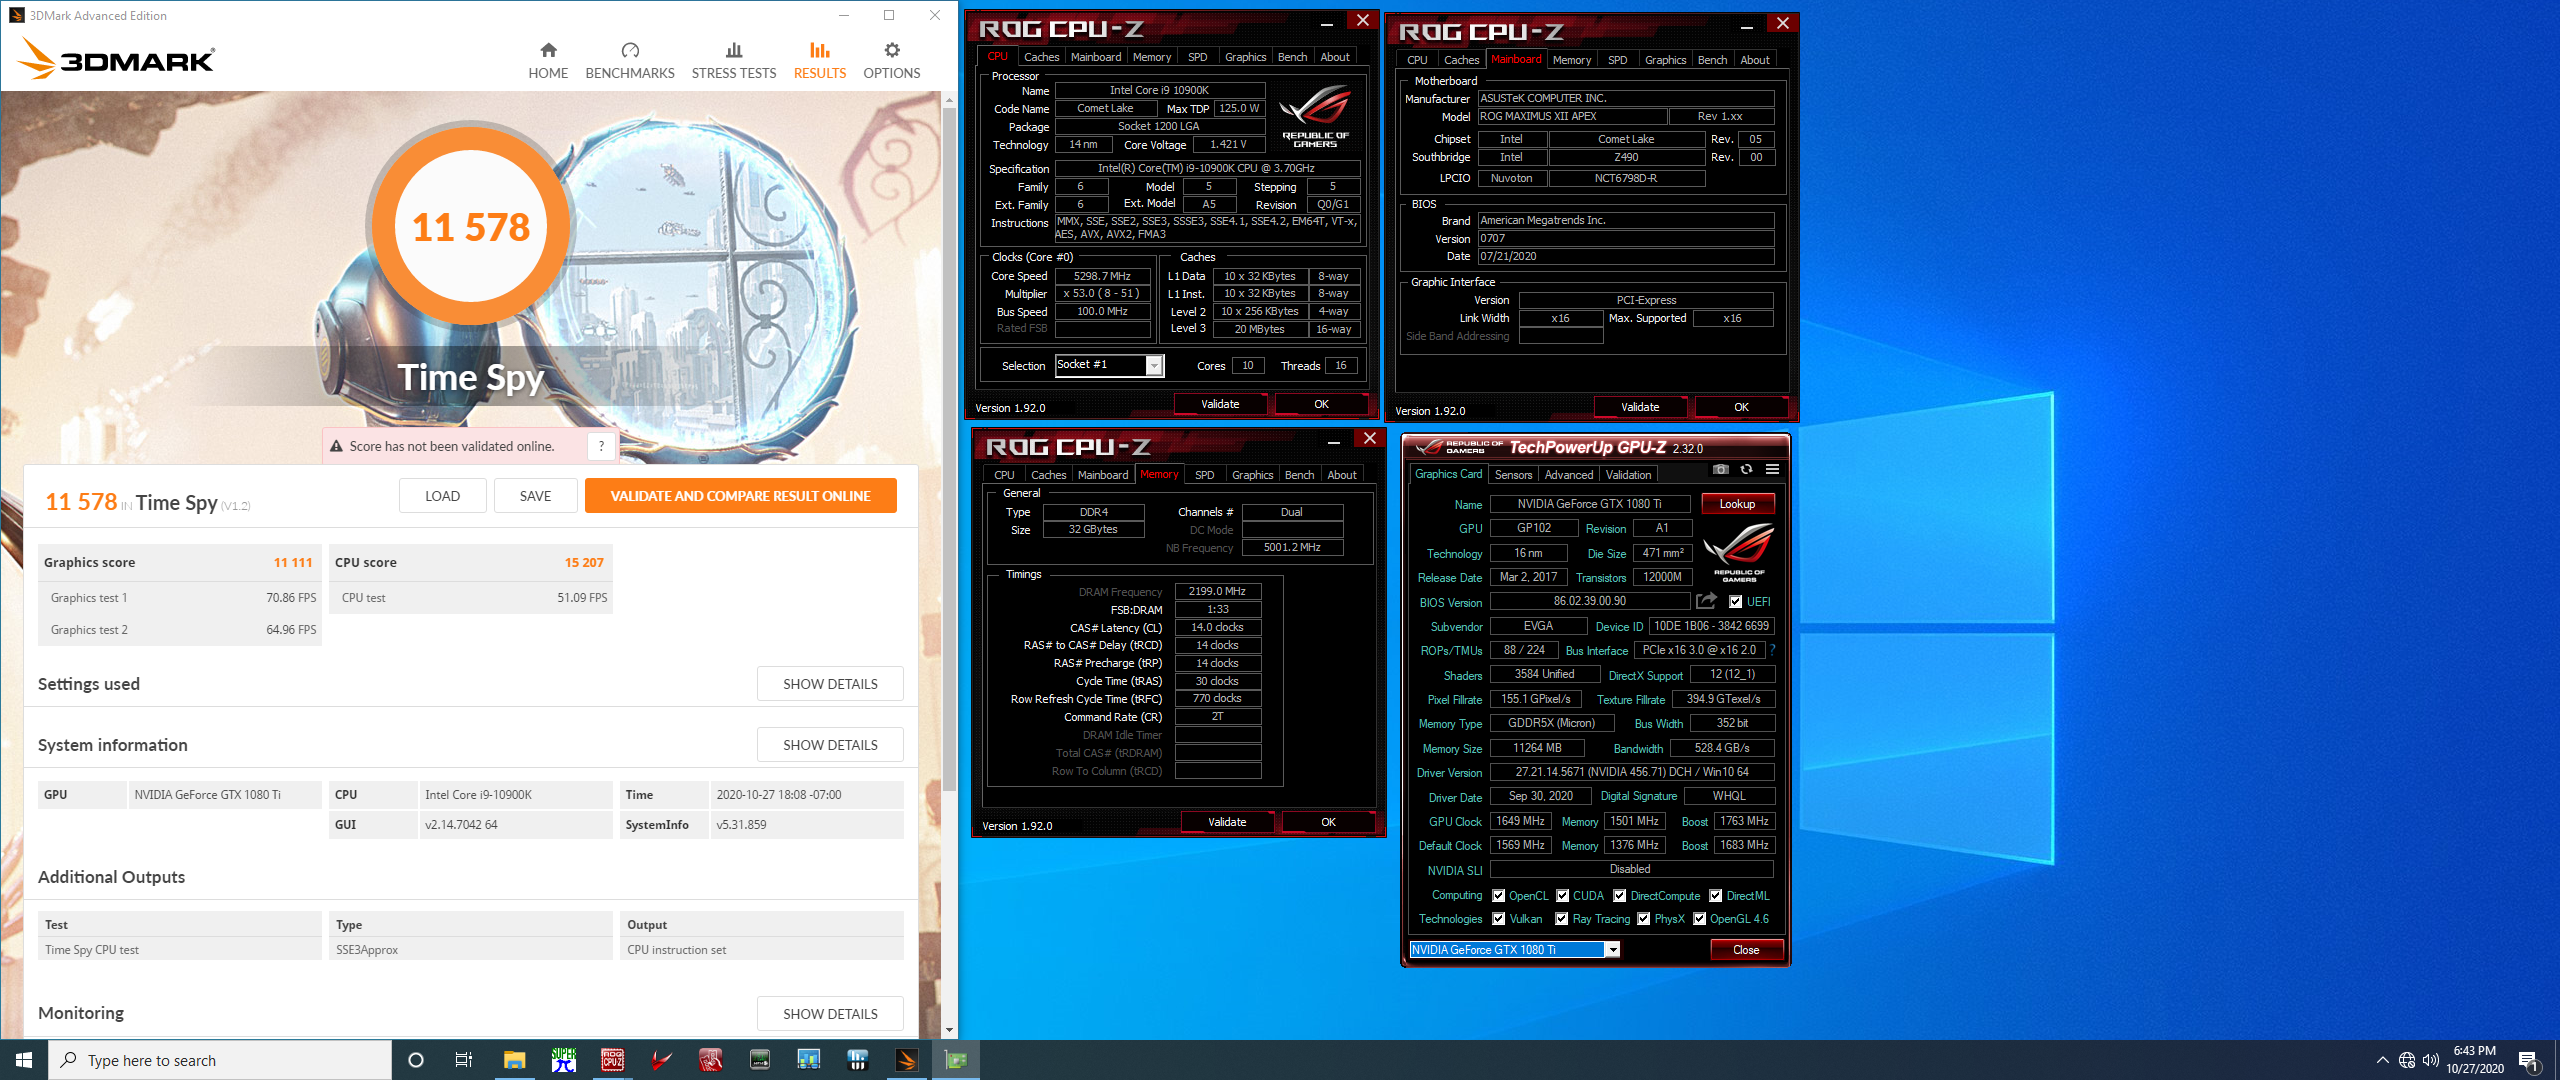Open Task View on the taskbar

464,1060
